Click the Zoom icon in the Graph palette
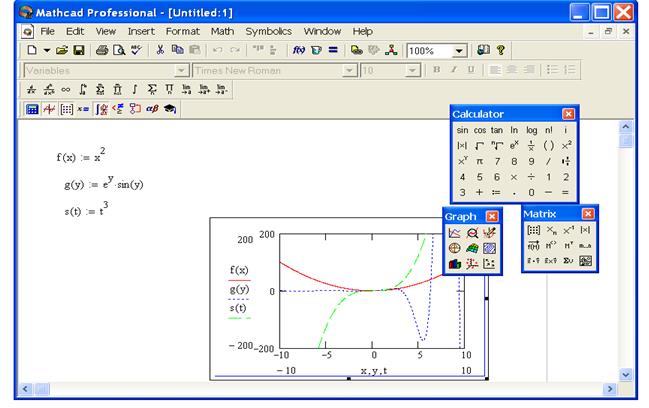The image size is (649, 408). [472, 233]
